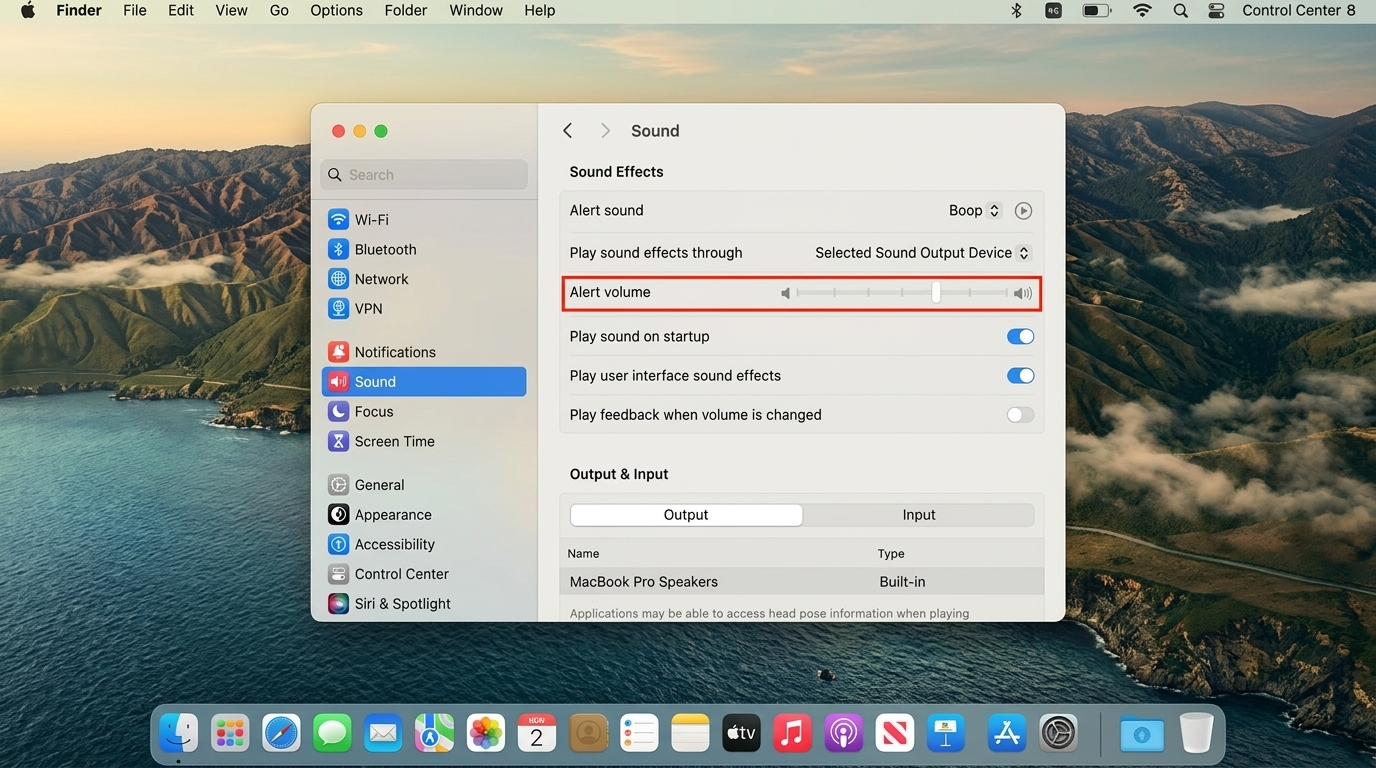Open the Help menu

pos(540,10)
